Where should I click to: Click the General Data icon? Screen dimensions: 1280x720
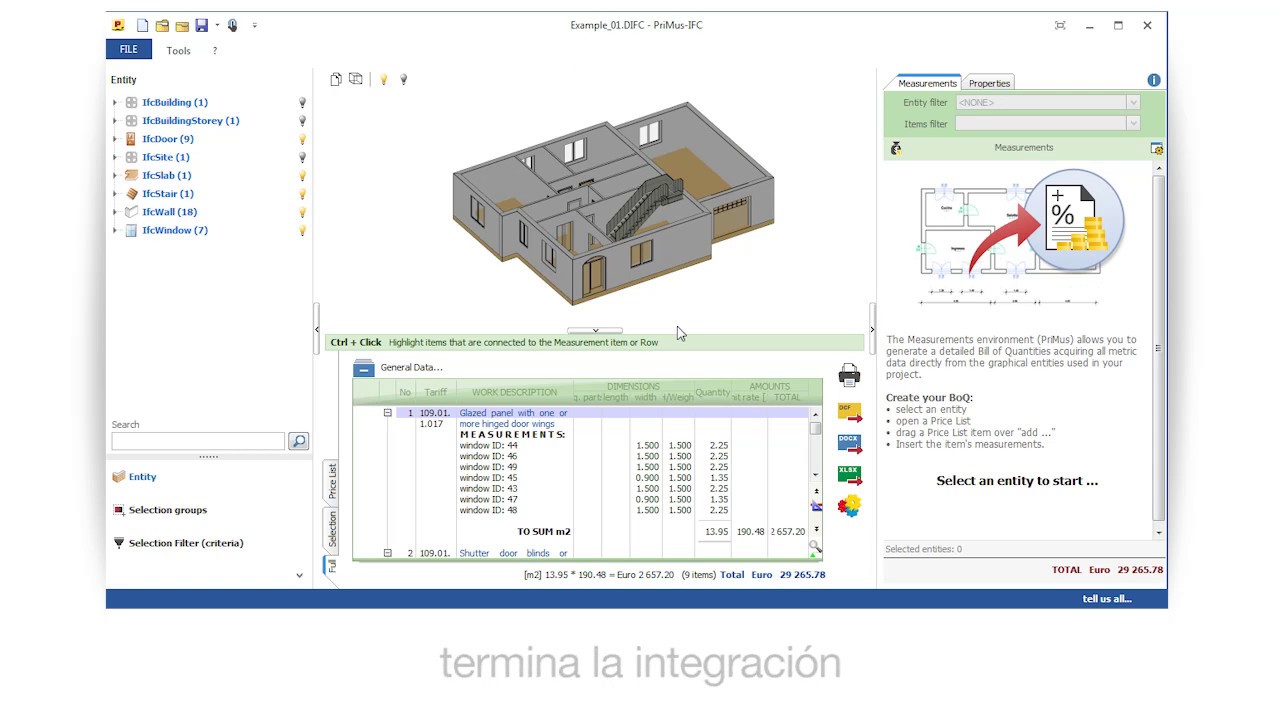pyautogui.click(x=364, y=368)
